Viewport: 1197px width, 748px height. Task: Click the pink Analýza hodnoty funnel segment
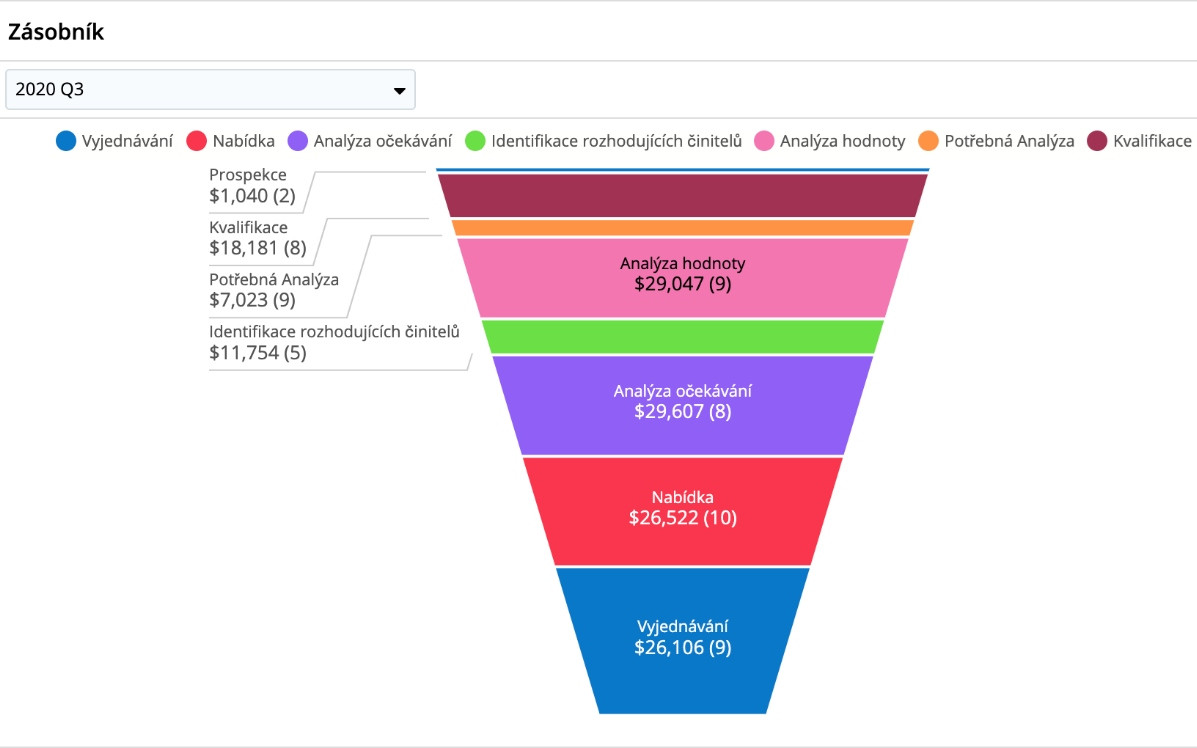coord(683,276)
